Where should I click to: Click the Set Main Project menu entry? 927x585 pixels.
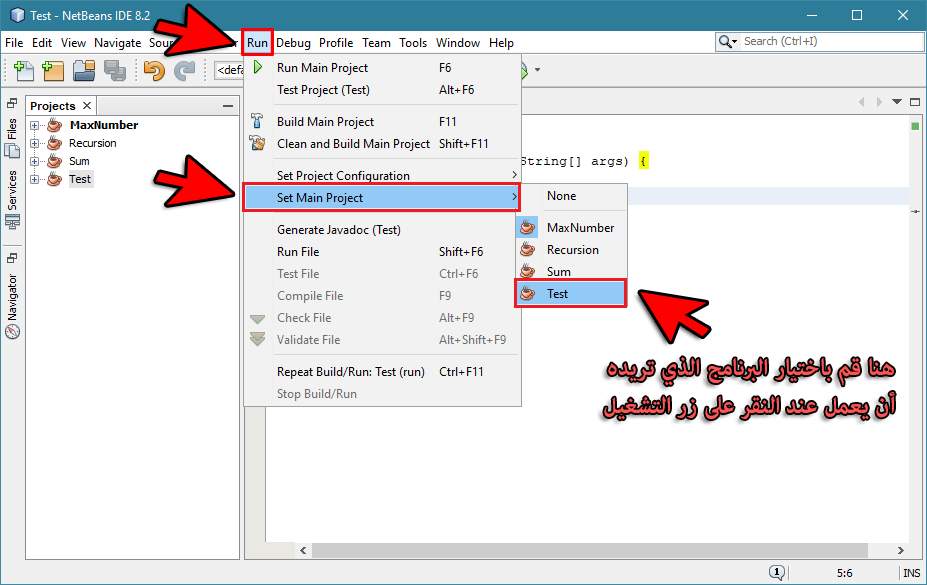[x=383, y=197]
